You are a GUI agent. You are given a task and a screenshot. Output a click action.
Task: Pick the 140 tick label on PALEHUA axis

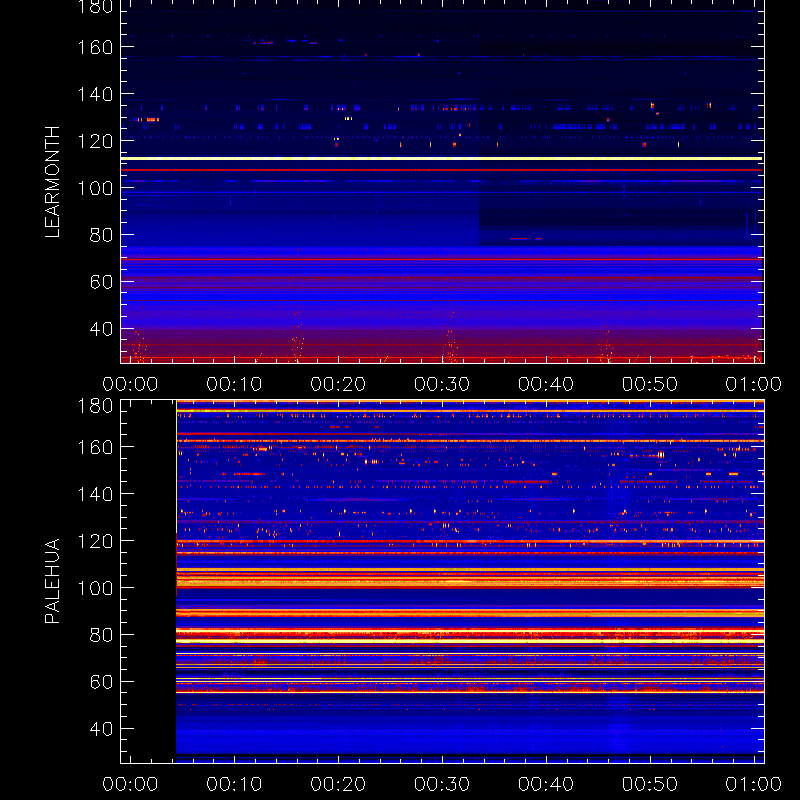[95, 494]
